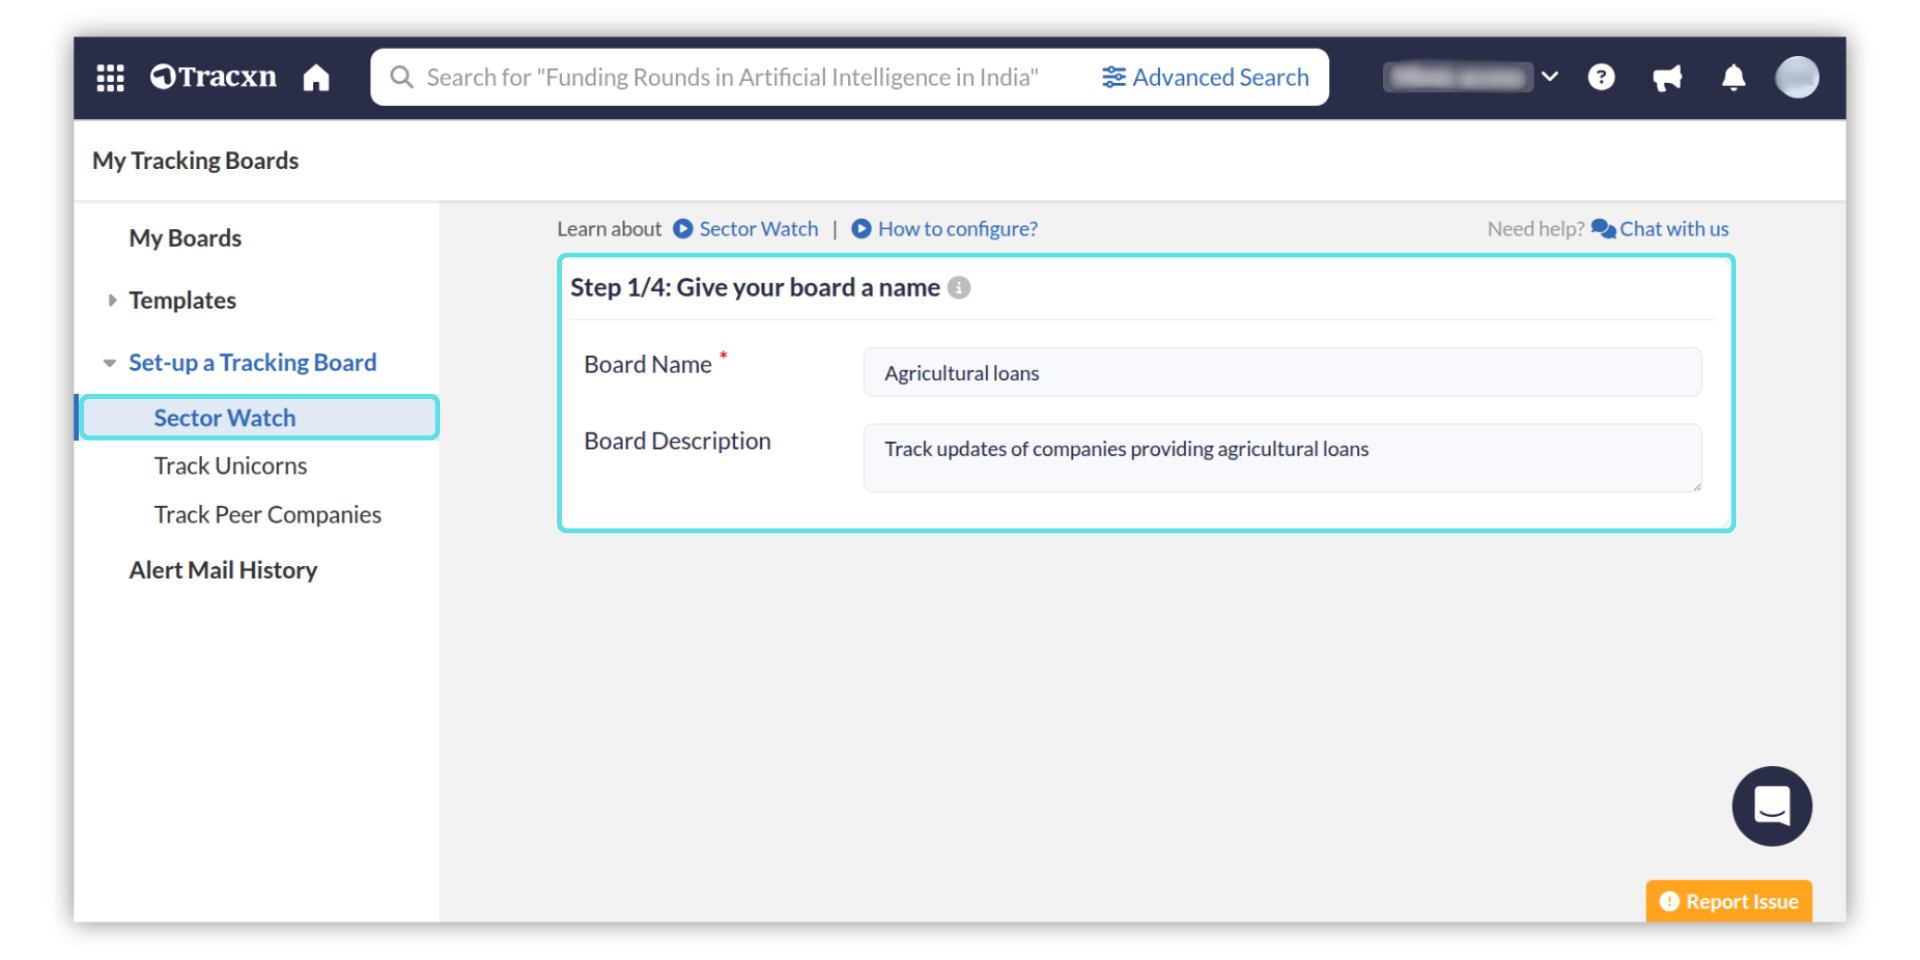Open the chat messenger bubble
1920x960 pixels.
(1771, 806)
